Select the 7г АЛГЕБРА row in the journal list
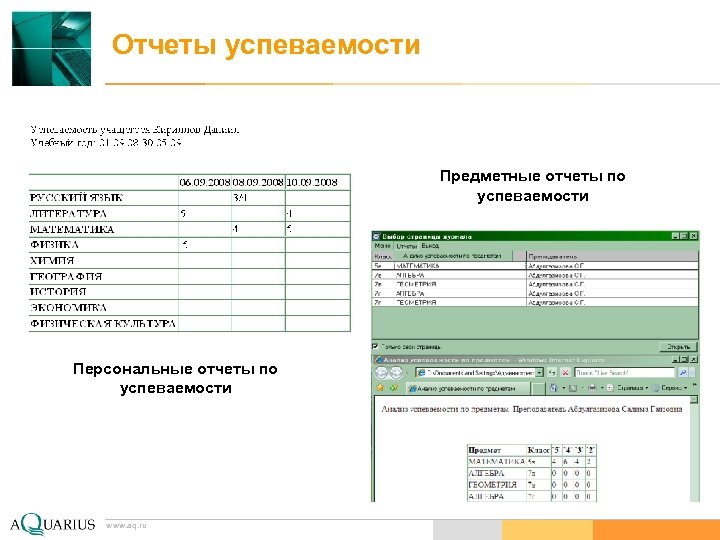 [x=535, y=293]
